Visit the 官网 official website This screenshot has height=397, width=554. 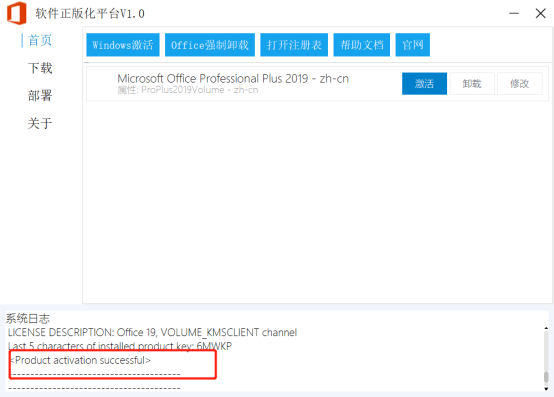[x=413, y=45]
